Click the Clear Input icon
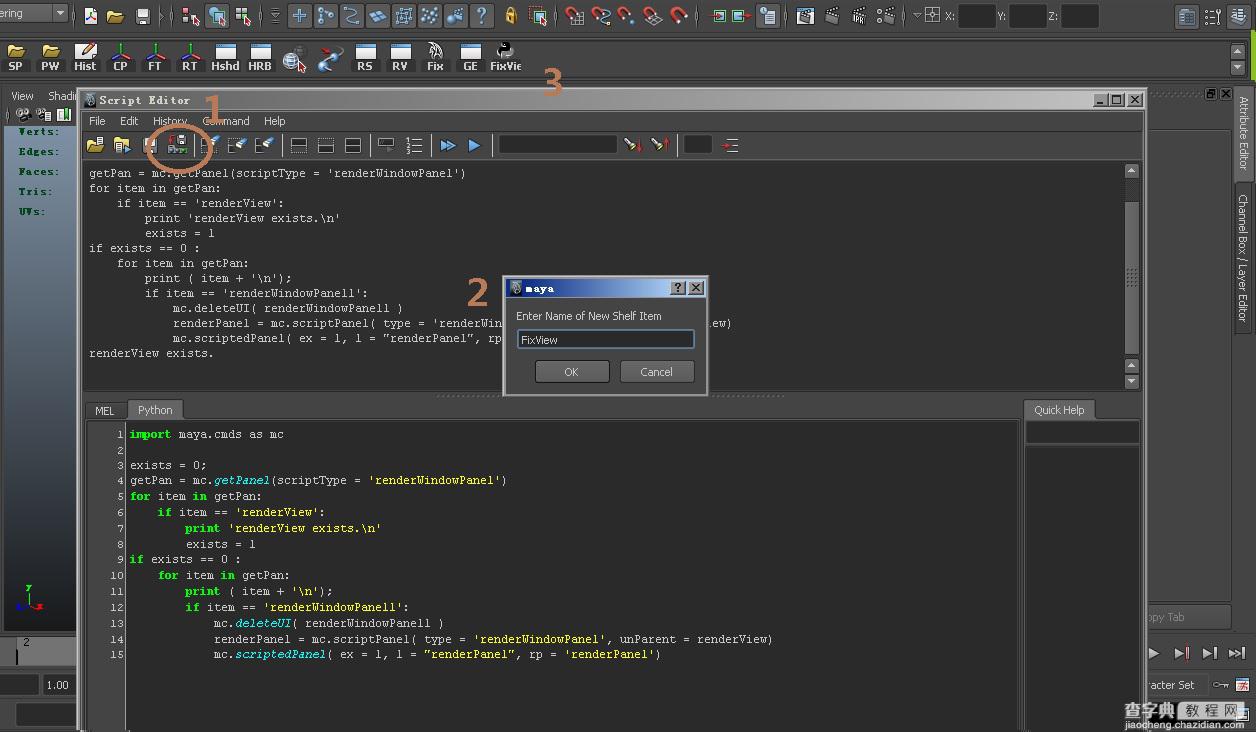This screenshot has width=1256, height=732. pos(237,146)
